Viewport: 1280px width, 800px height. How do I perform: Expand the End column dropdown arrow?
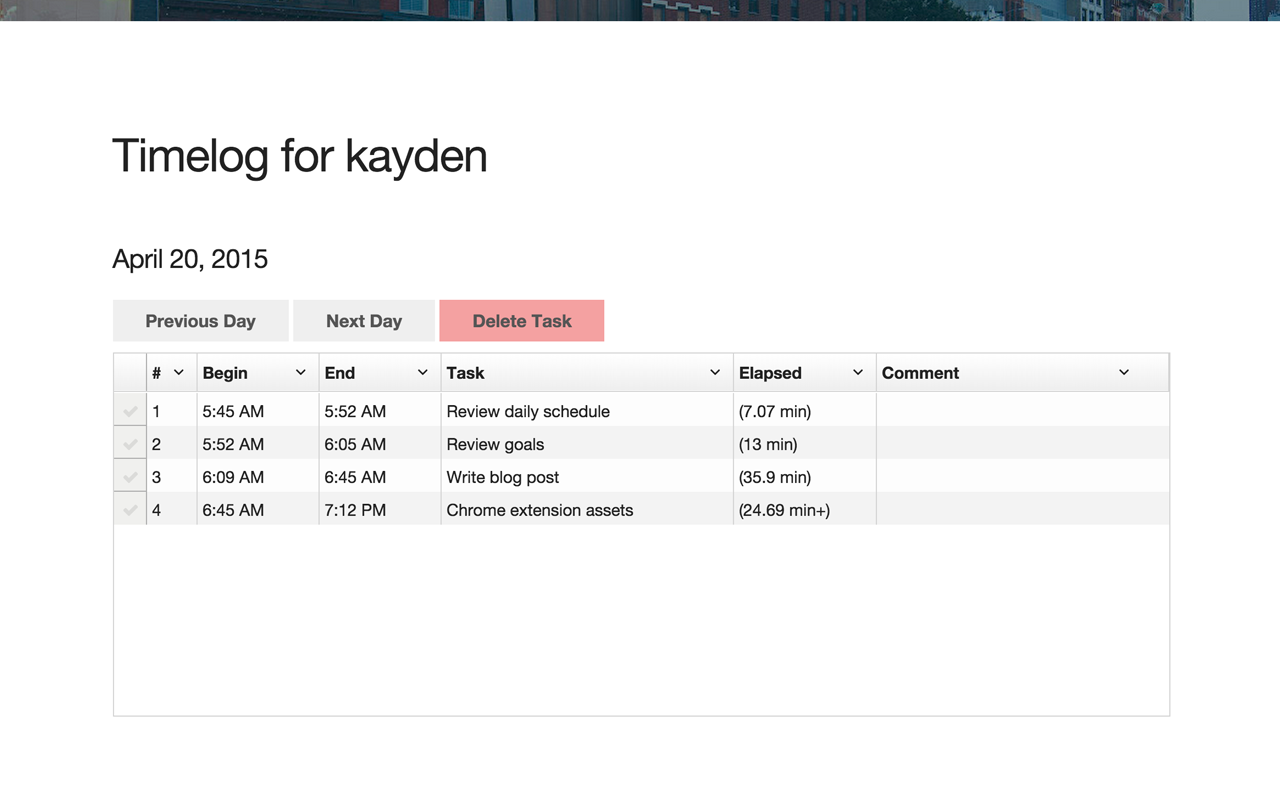422,373
